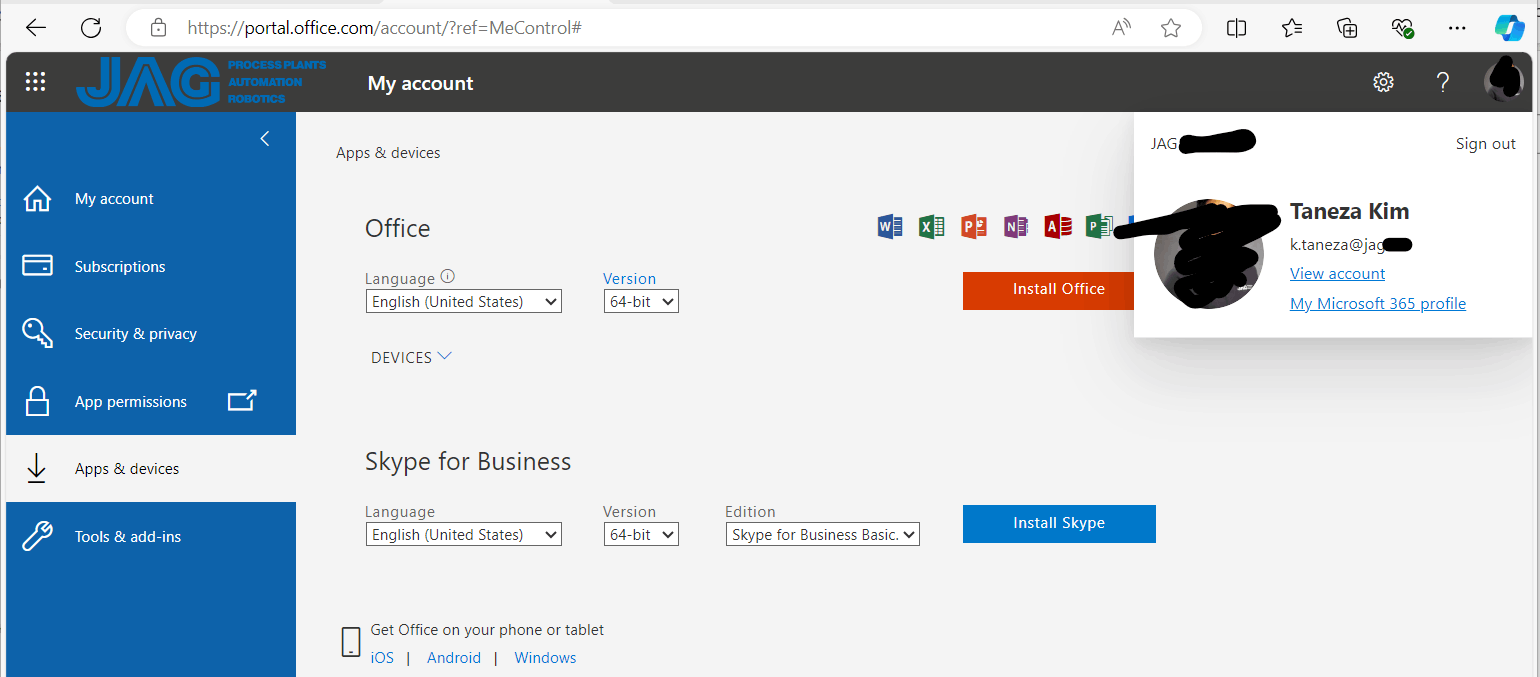Click Sign out link
The image size is (1540, 677).
[1486, 144]
